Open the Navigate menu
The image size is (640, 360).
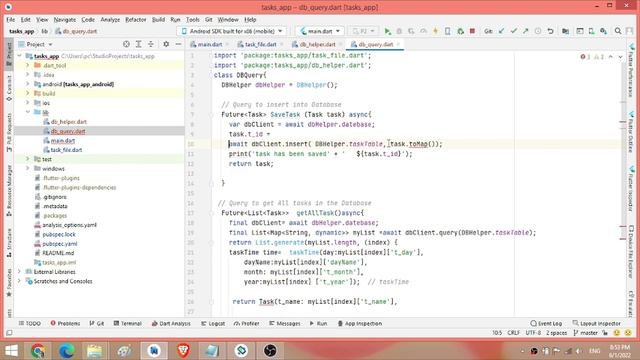click(x=64, y=20)
